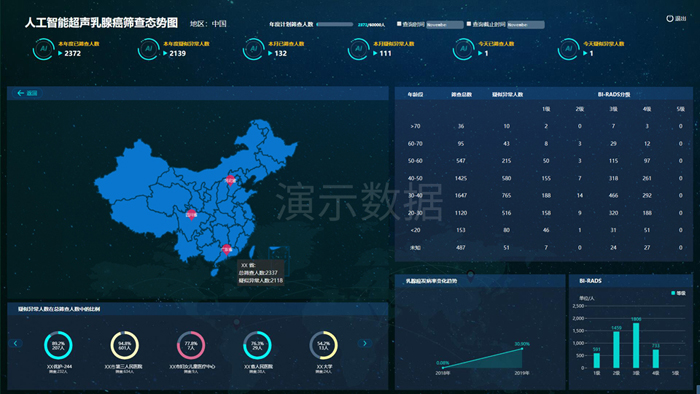700x394 pixels.
Task: Click the 第三人民医院 yellow donut chart
Action: click(x=125, y=345)
